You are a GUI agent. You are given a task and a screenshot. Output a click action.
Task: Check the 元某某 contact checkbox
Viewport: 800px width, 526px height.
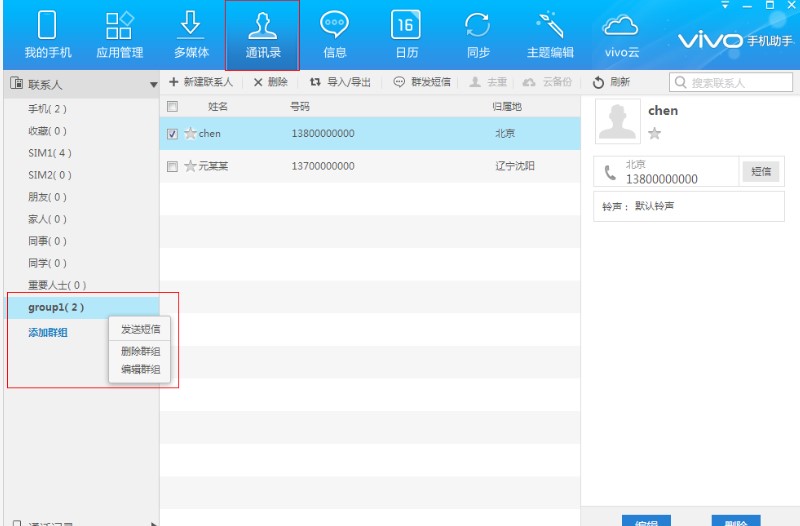[x=172, y=166]
